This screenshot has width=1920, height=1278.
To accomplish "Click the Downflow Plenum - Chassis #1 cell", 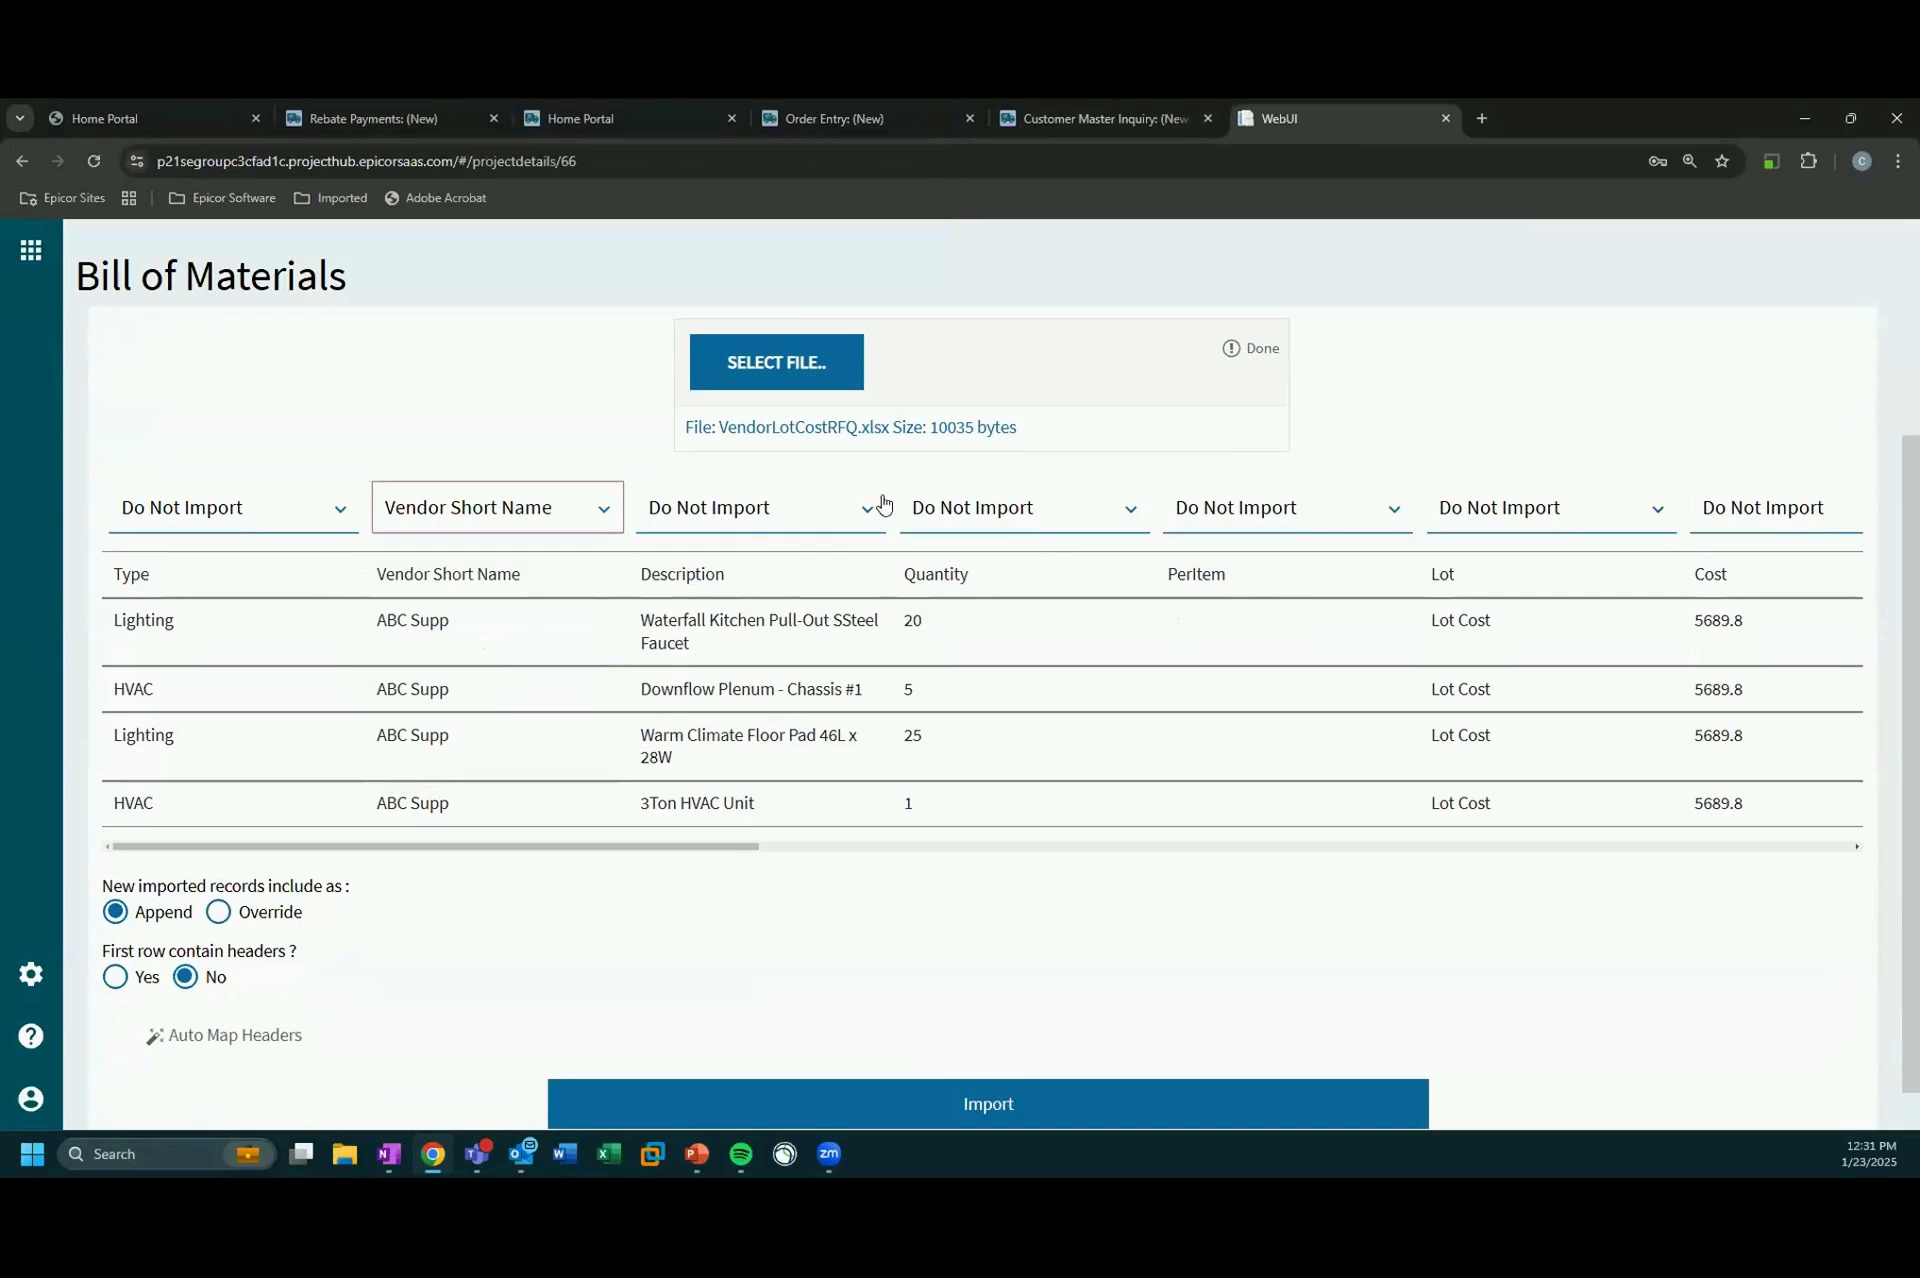I will 751,689.
